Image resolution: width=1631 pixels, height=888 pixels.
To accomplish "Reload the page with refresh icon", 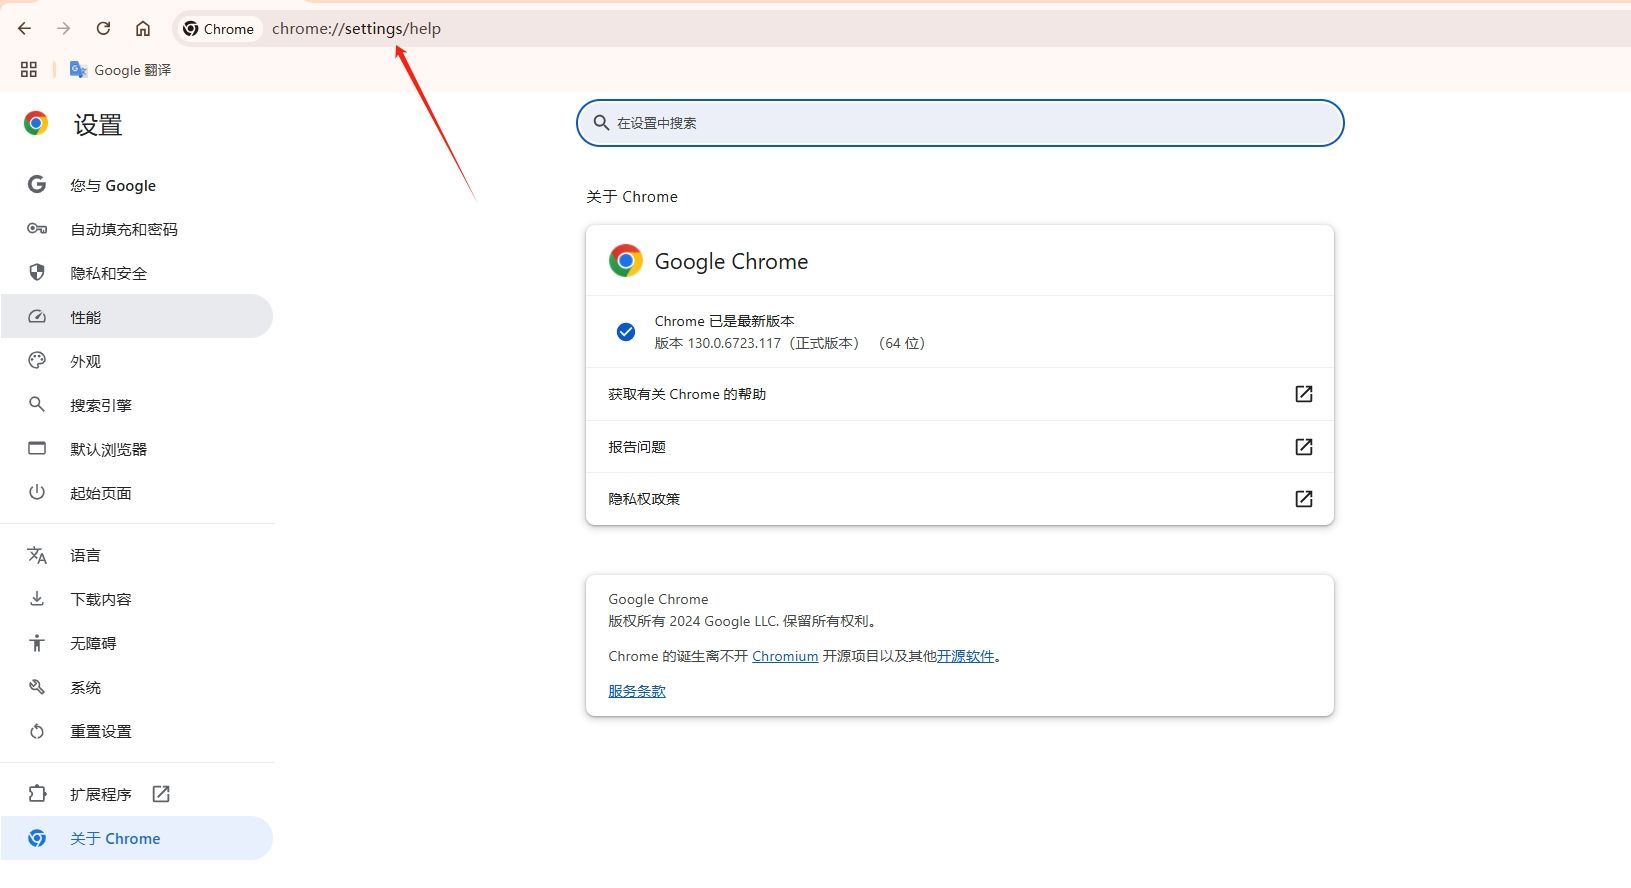I will [103, 29].
